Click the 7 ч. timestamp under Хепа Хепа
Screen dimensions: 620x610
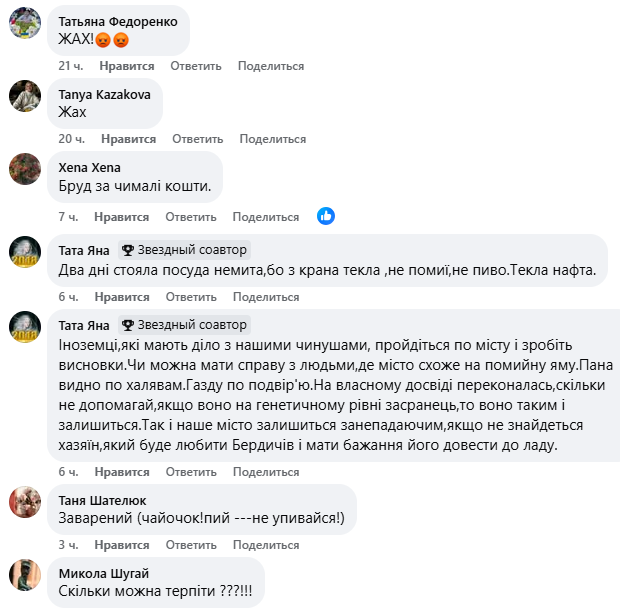tap(67, 217)
